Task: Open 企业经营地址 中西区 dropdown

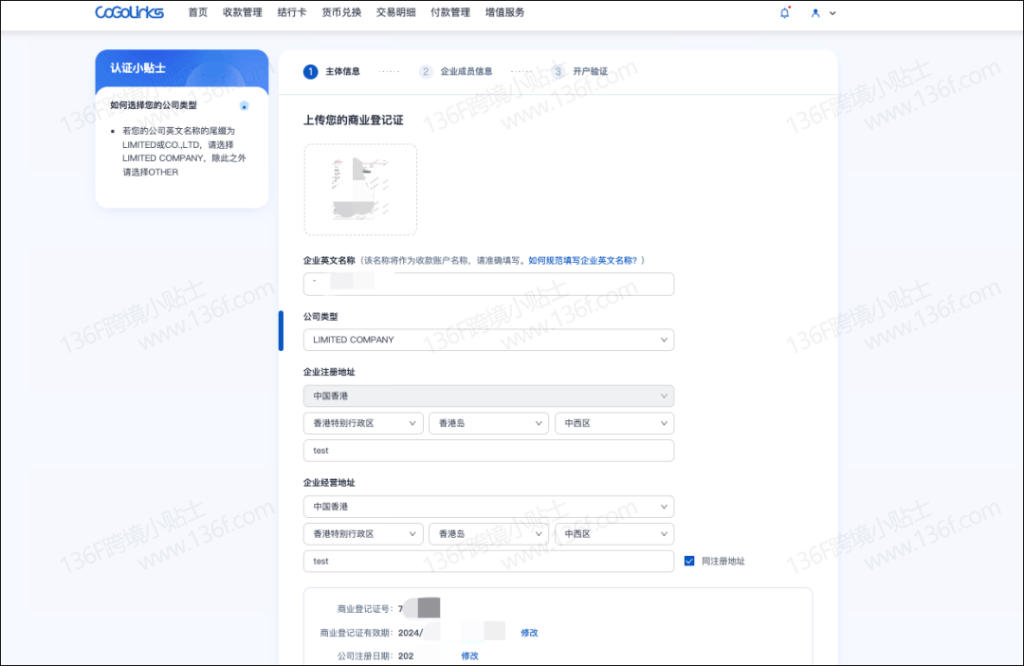Action: point(615,534)
